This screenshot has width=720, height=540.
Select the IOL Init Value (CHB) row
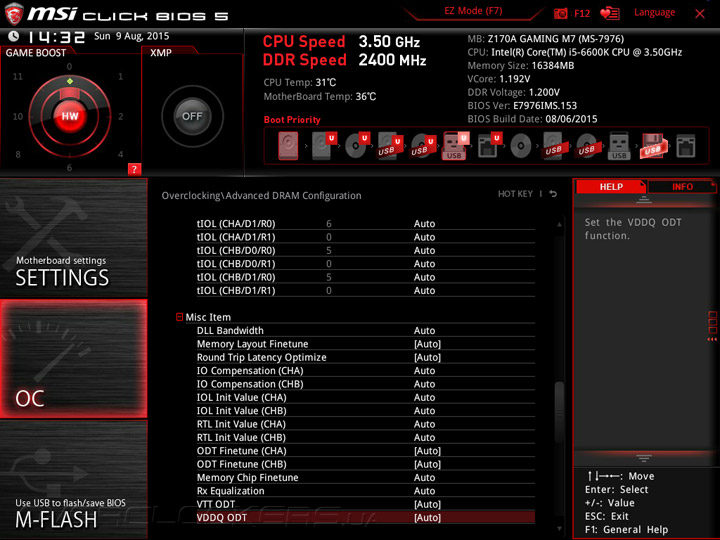click(x=366, y=411)
